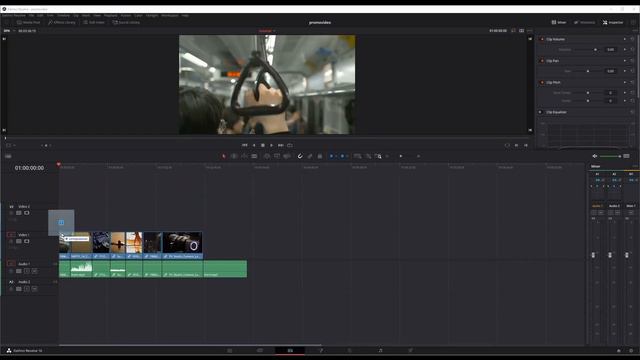Click the Stop playback button
This screenshot has width=640, height=360.
263,145
